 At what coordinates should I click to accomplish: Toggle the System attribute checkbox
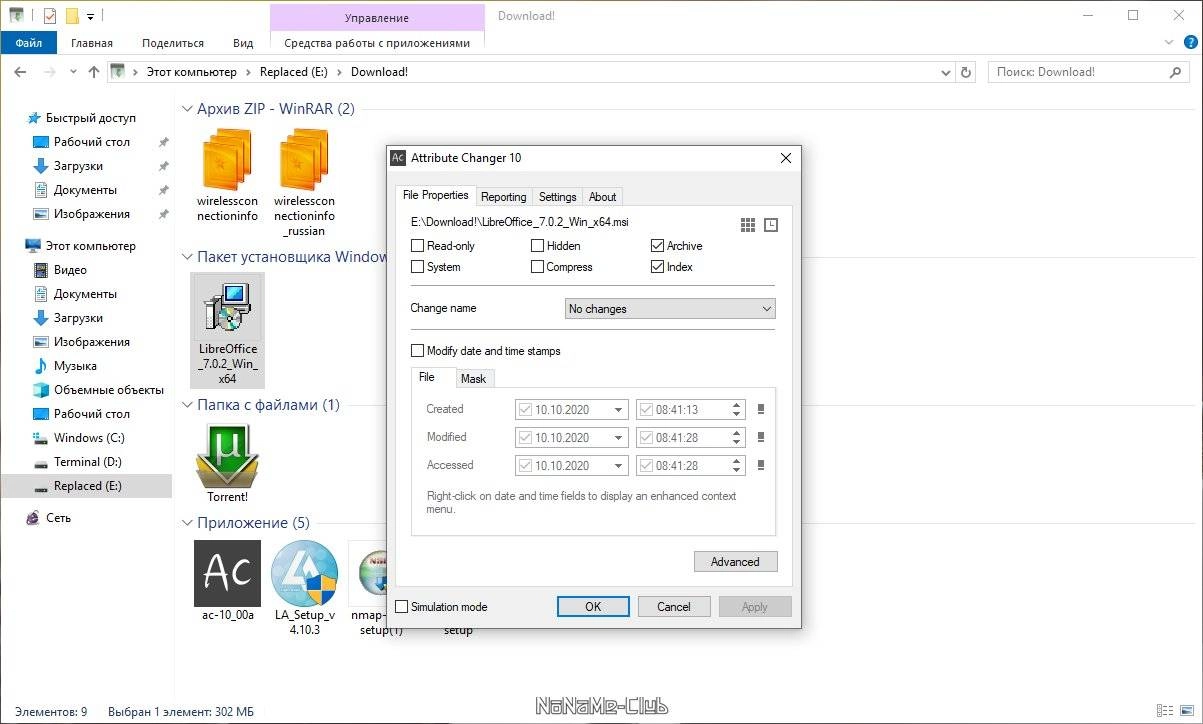click(418, 267)
